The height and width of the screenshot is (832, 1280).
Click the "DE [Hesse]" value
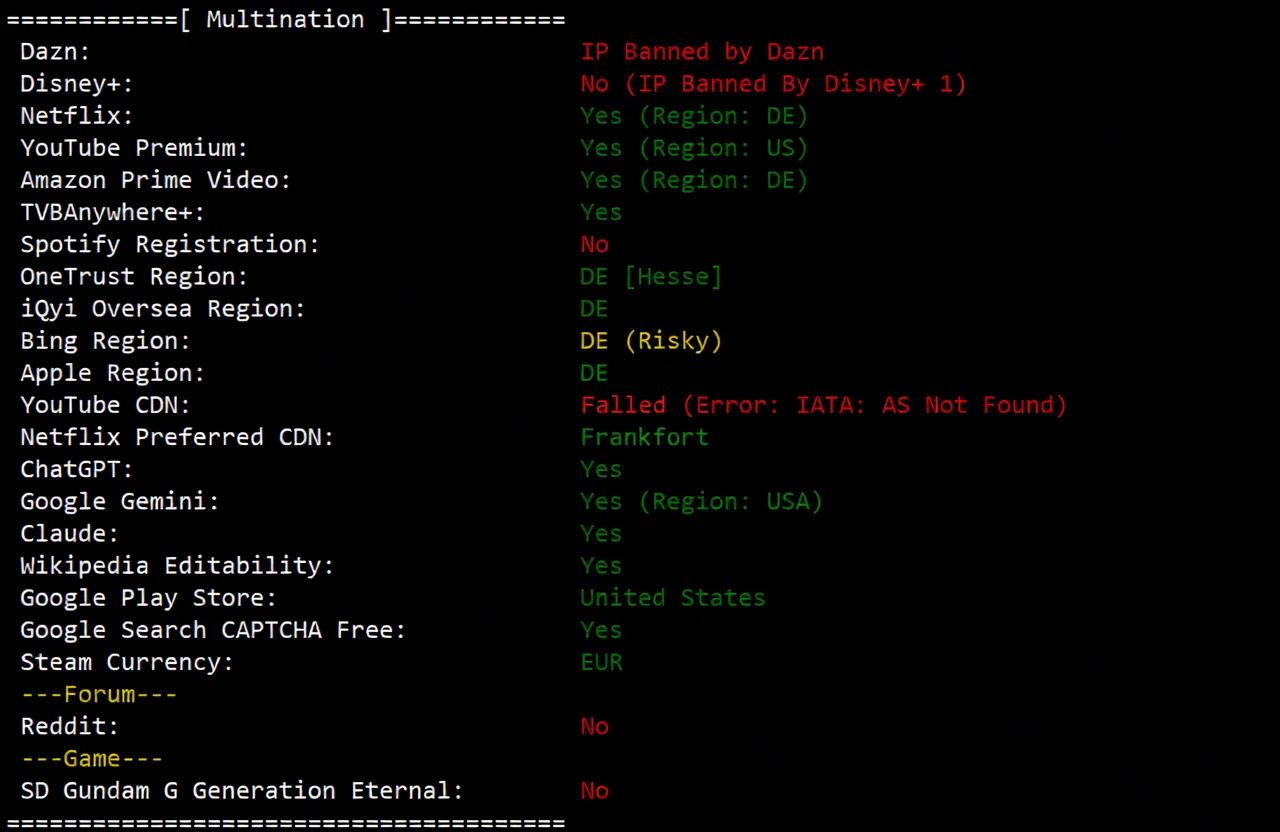pos(651,276)
